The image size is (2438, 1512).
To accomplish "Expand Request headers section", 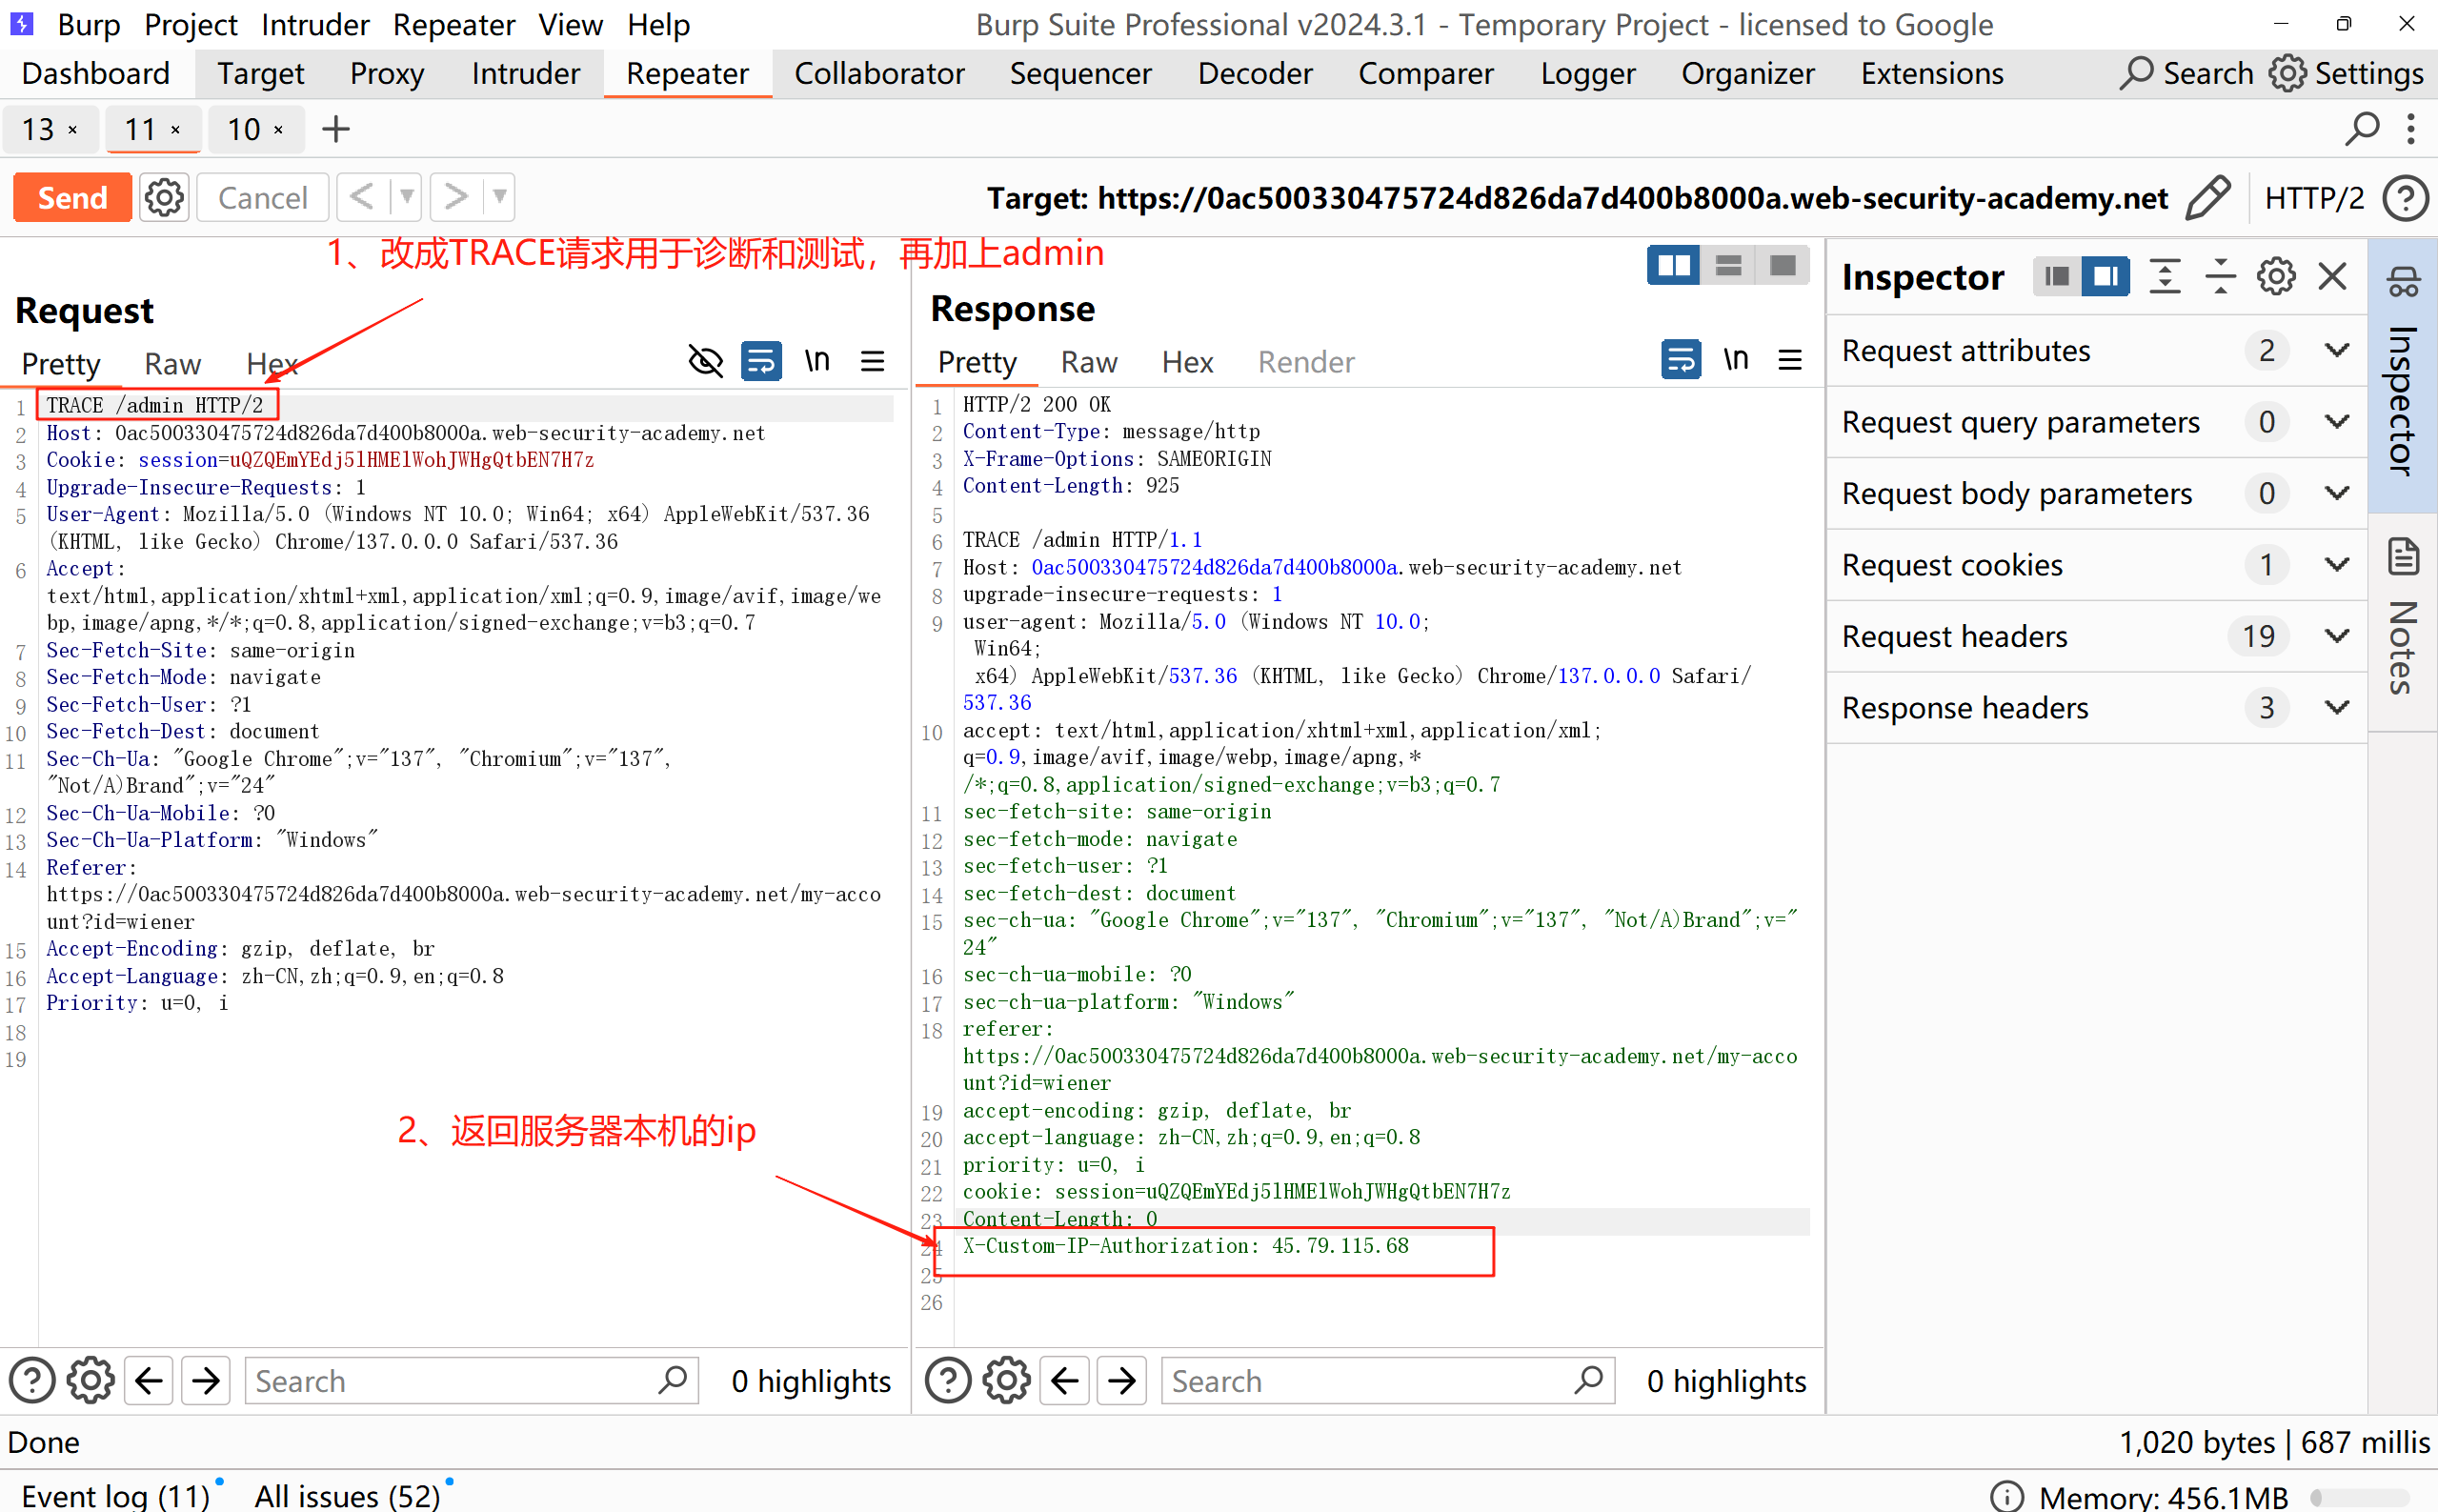I will (2337, 636).
